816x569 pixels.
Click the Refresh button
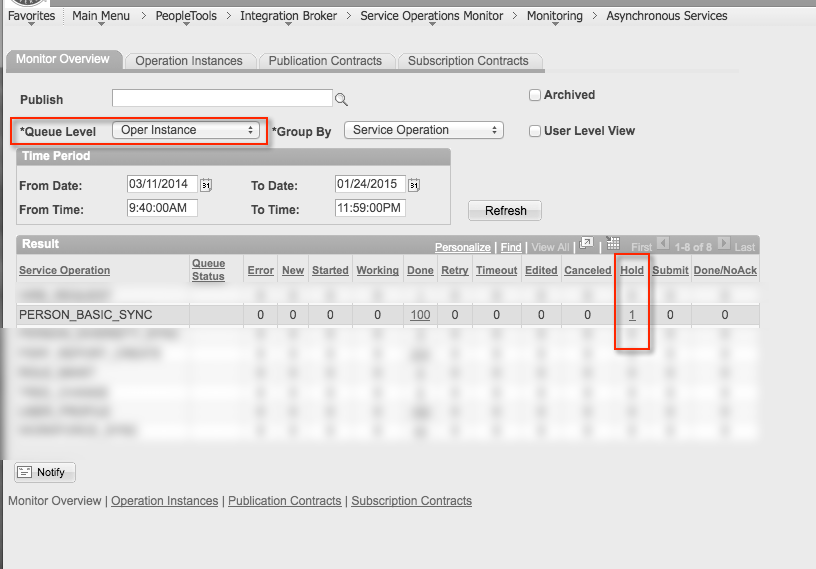click(505, 210)
